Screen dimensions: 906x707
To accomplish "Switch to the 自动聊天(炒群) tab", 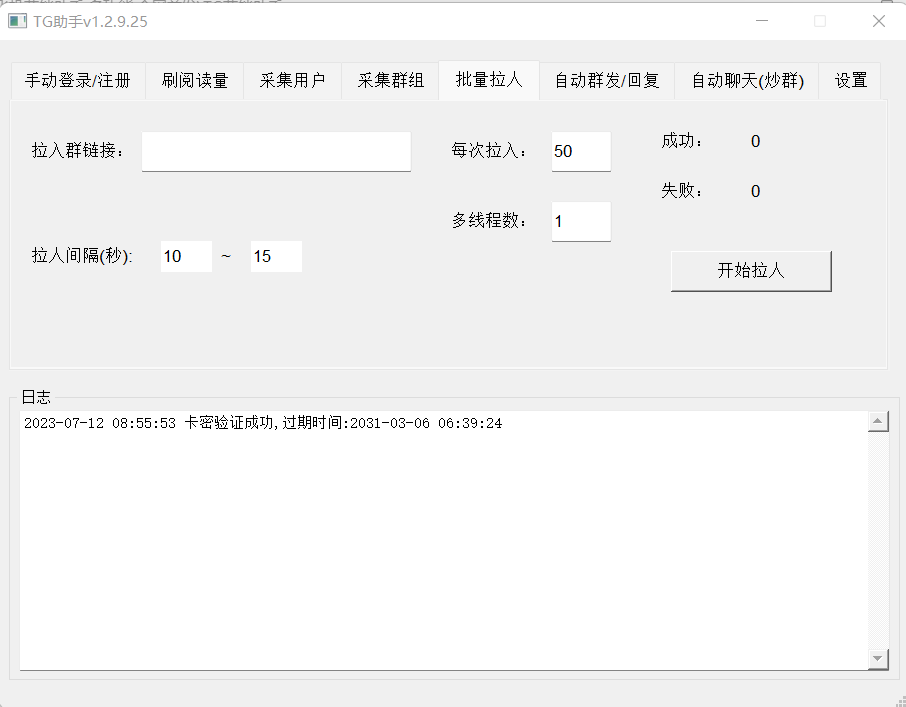I will pyautogui.click(x=747, y=81).
